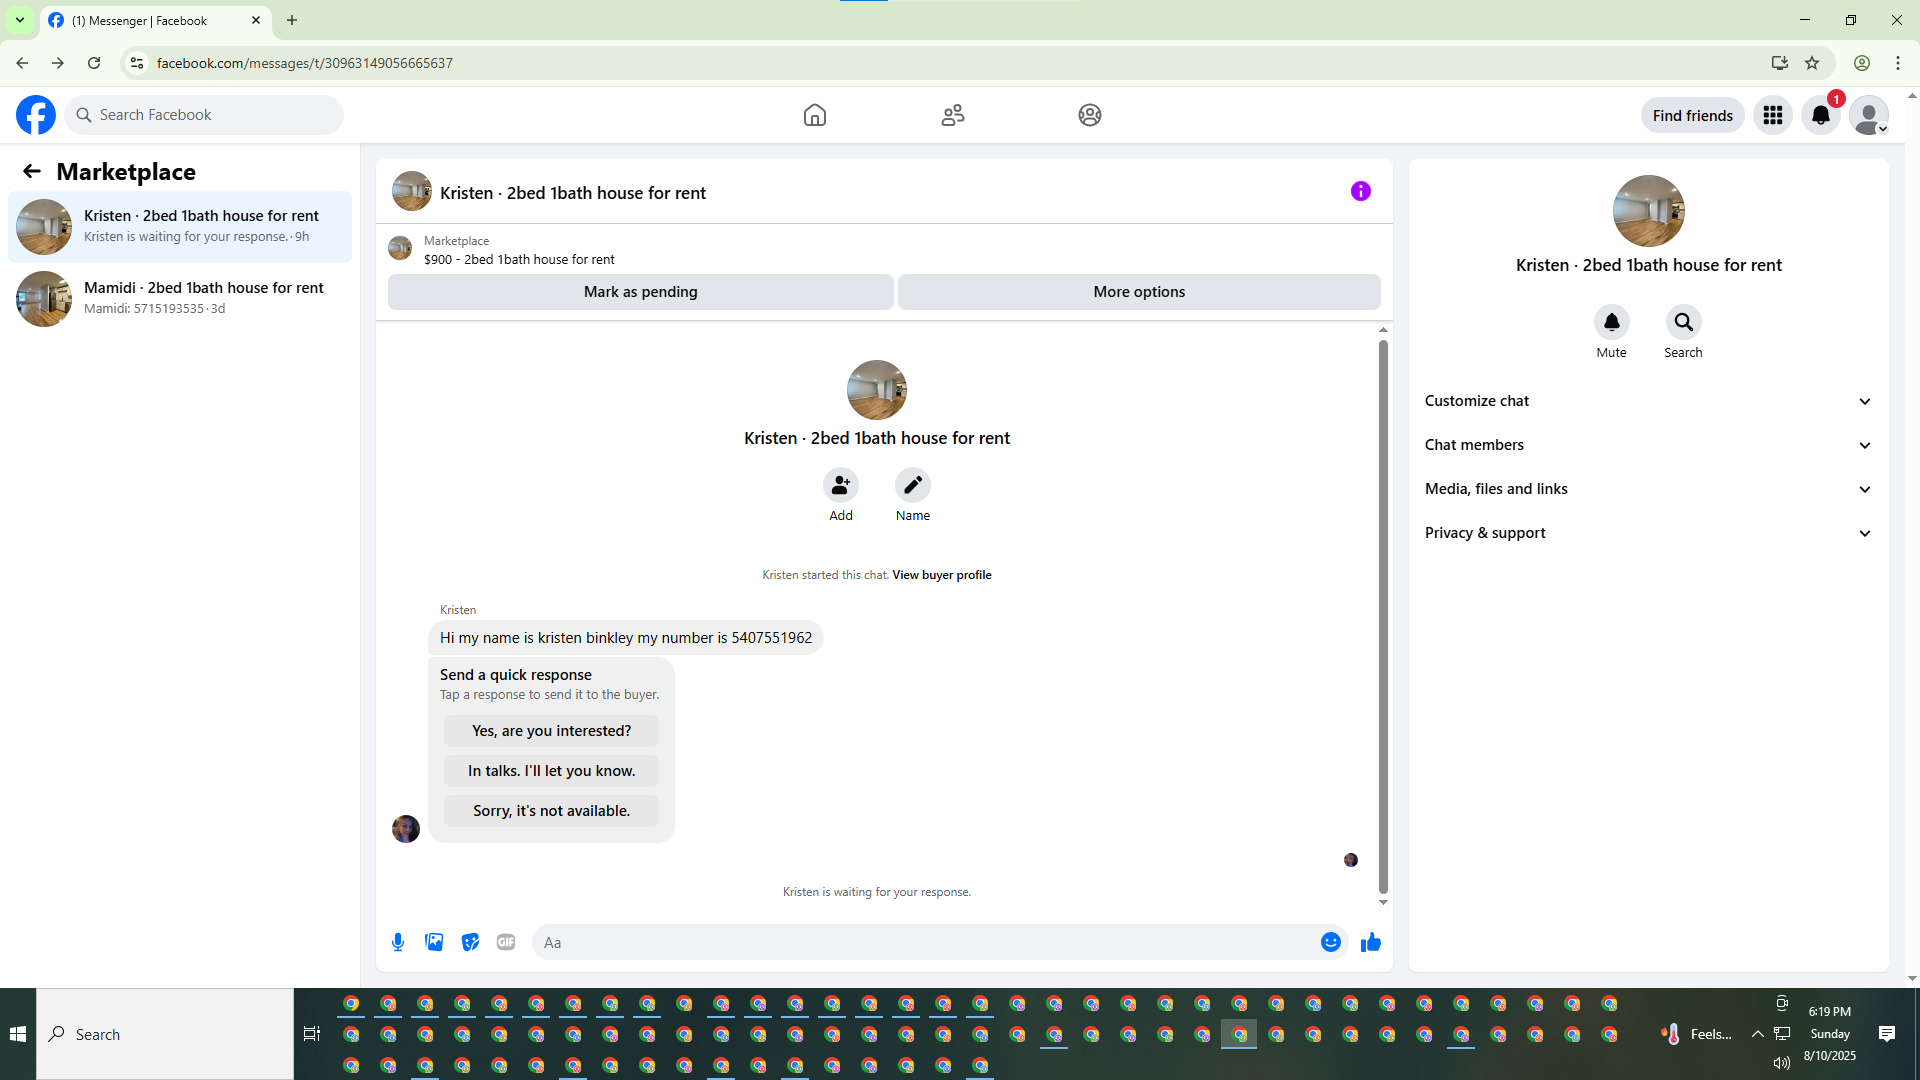
Task: Attach a photo using the image icon
Action: tap(434, 942)
